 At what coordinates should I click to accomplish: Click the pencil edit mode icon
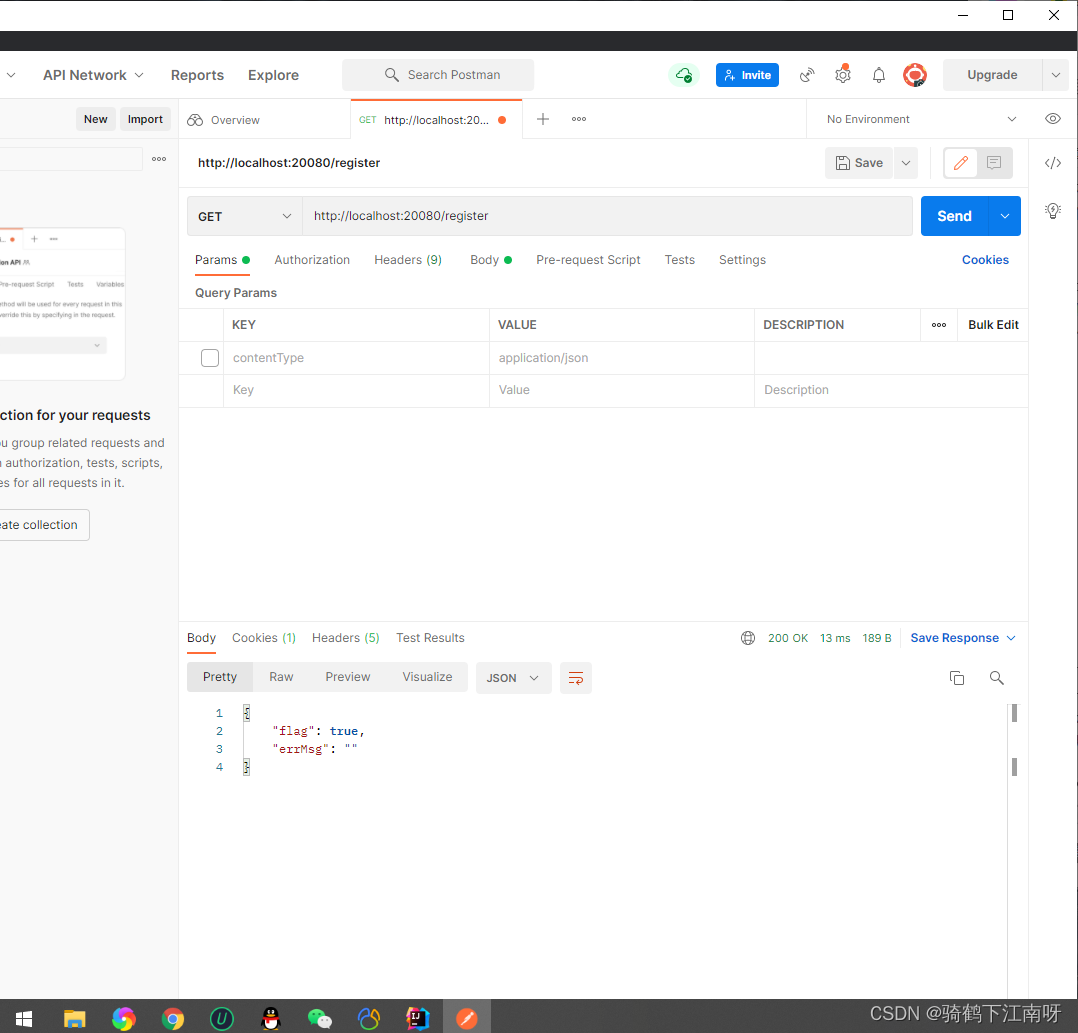[960, 163]
